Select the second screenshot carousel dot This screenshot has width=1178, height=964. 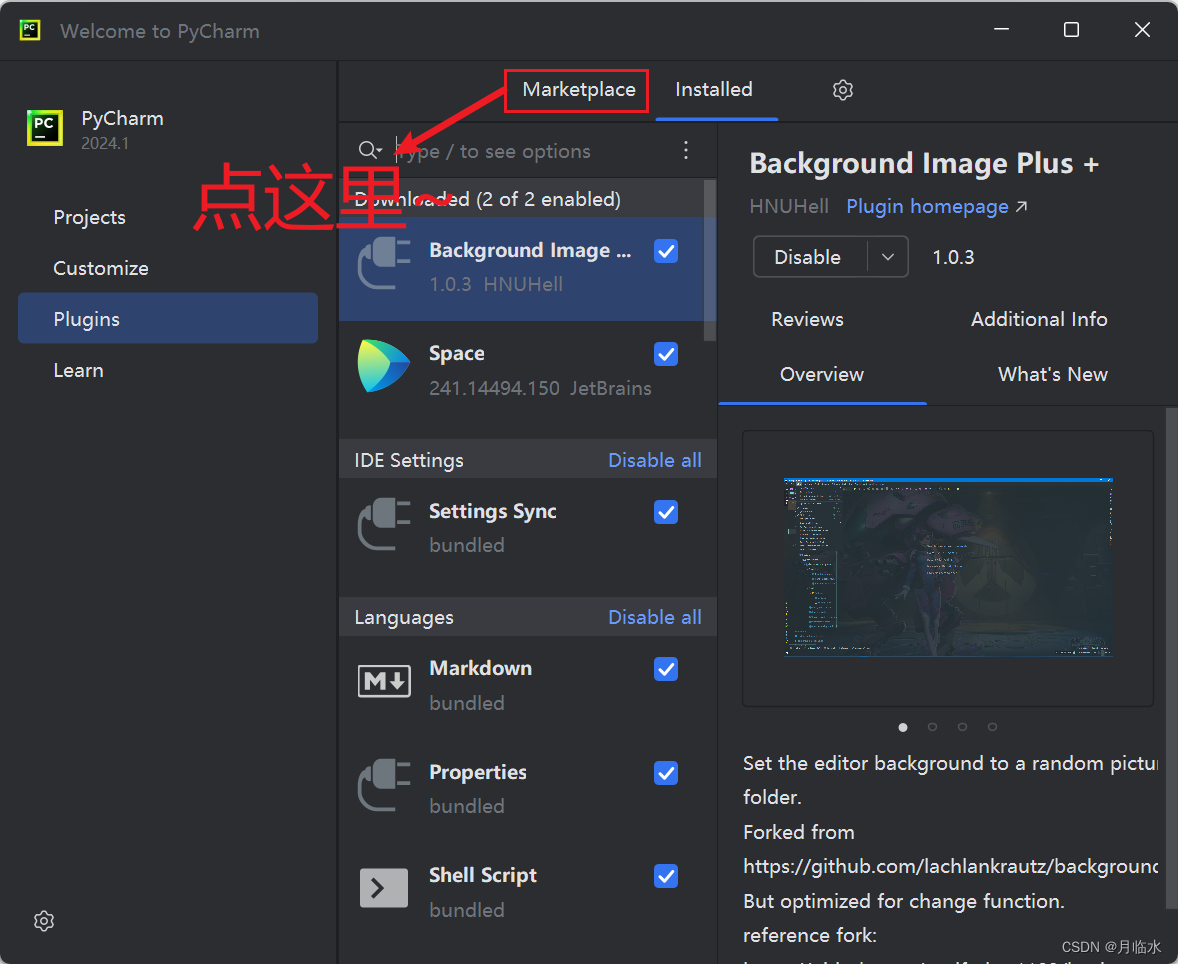tap(932, 727)
